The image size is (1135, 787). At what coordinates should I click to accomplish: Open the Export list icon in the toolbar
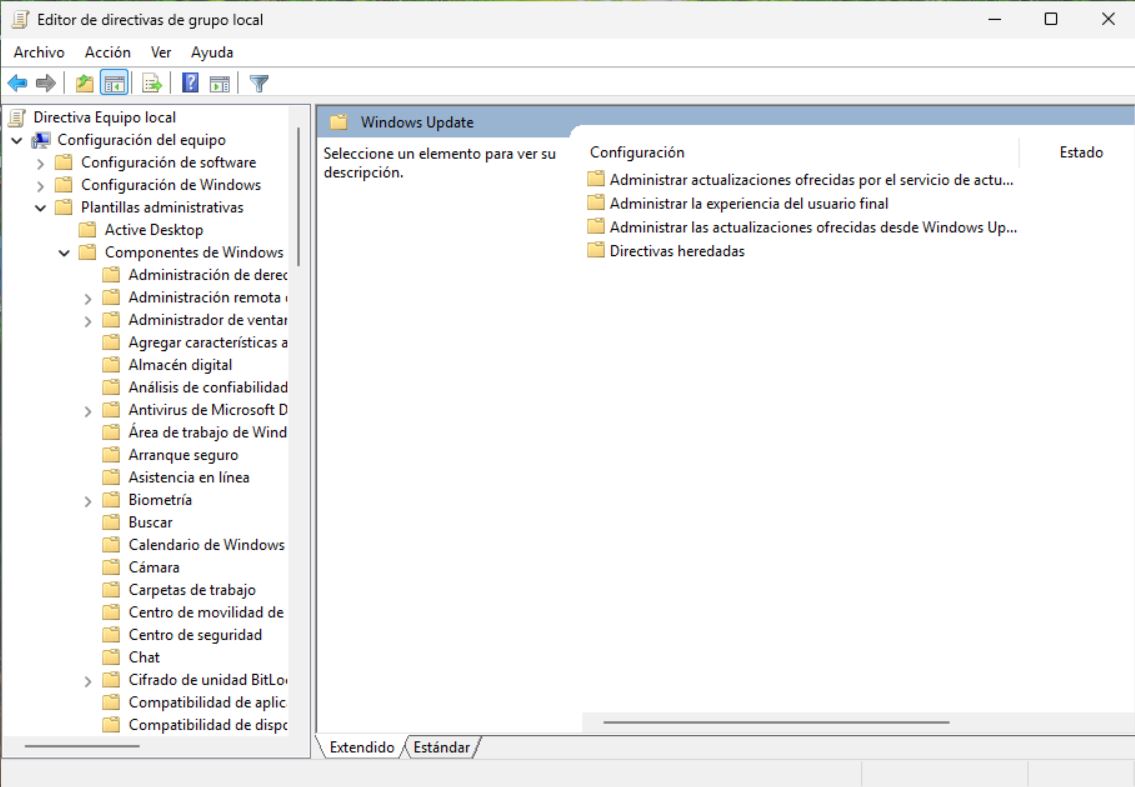click(x=152, y=82)
